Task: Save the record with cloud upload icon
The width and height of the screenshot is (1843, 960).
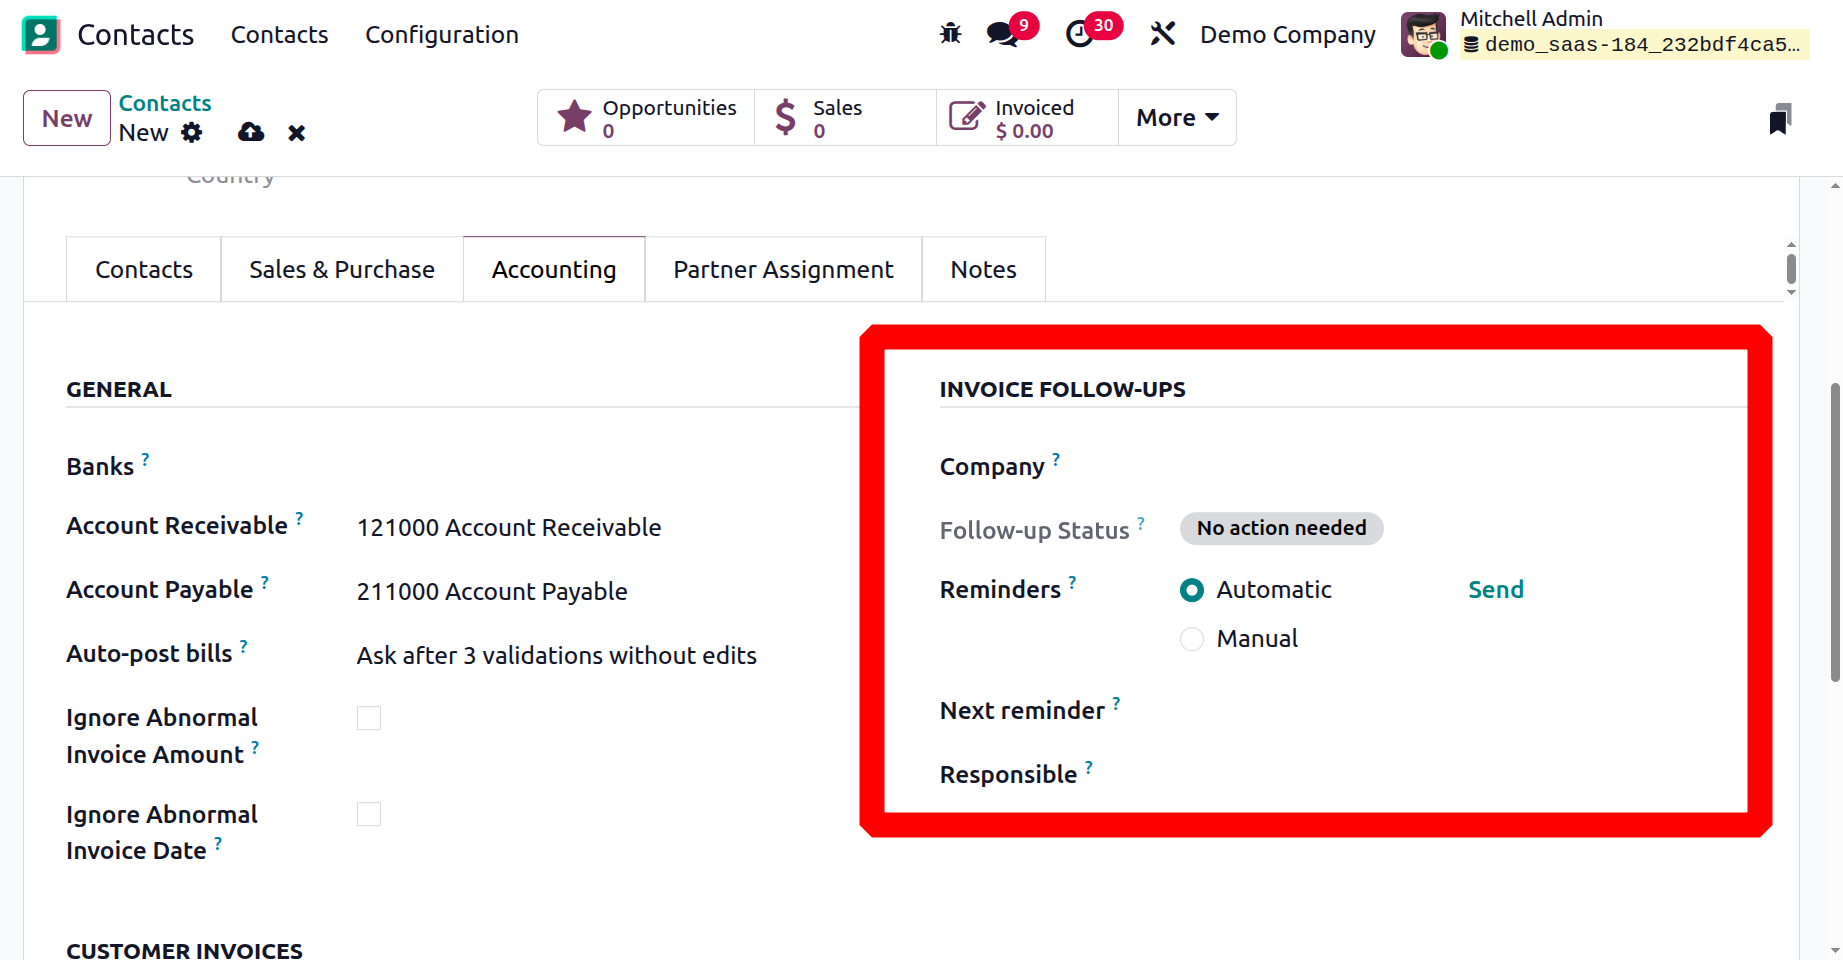Action: (x=251, y=133)
